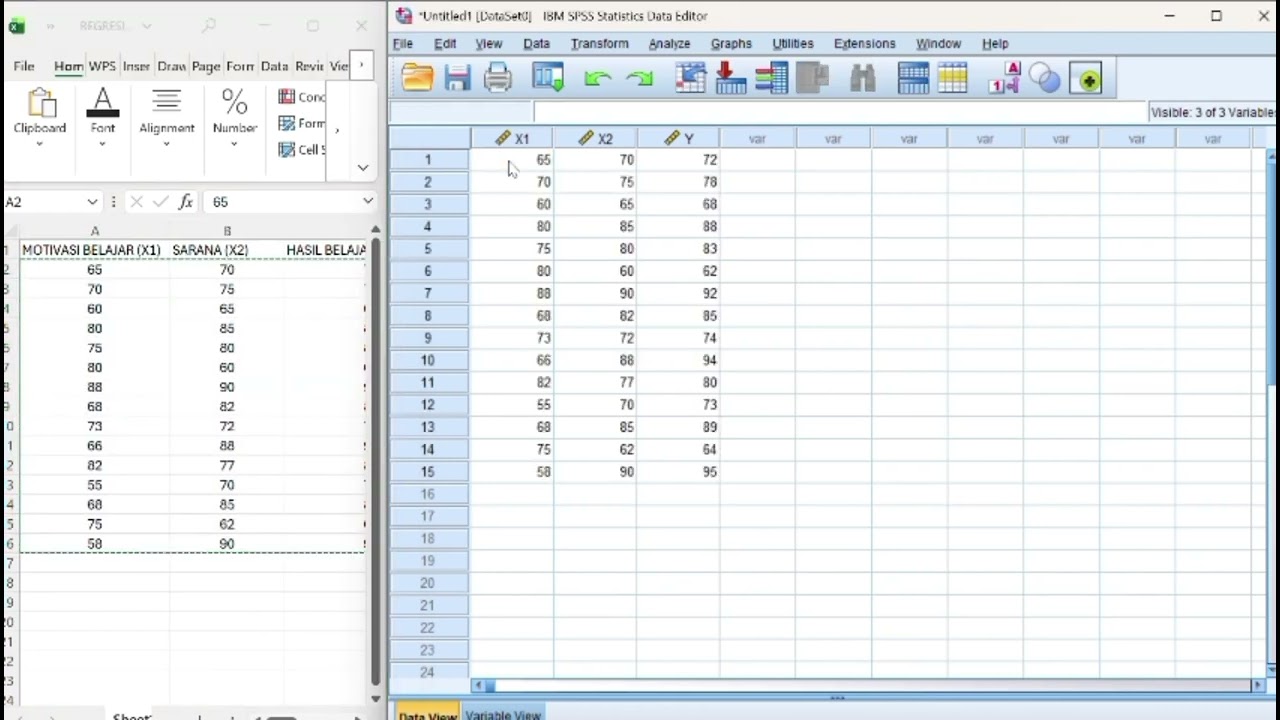1280x720 pixels.
Task: Select the Y column header in SPSS
Action: point(678,138)
